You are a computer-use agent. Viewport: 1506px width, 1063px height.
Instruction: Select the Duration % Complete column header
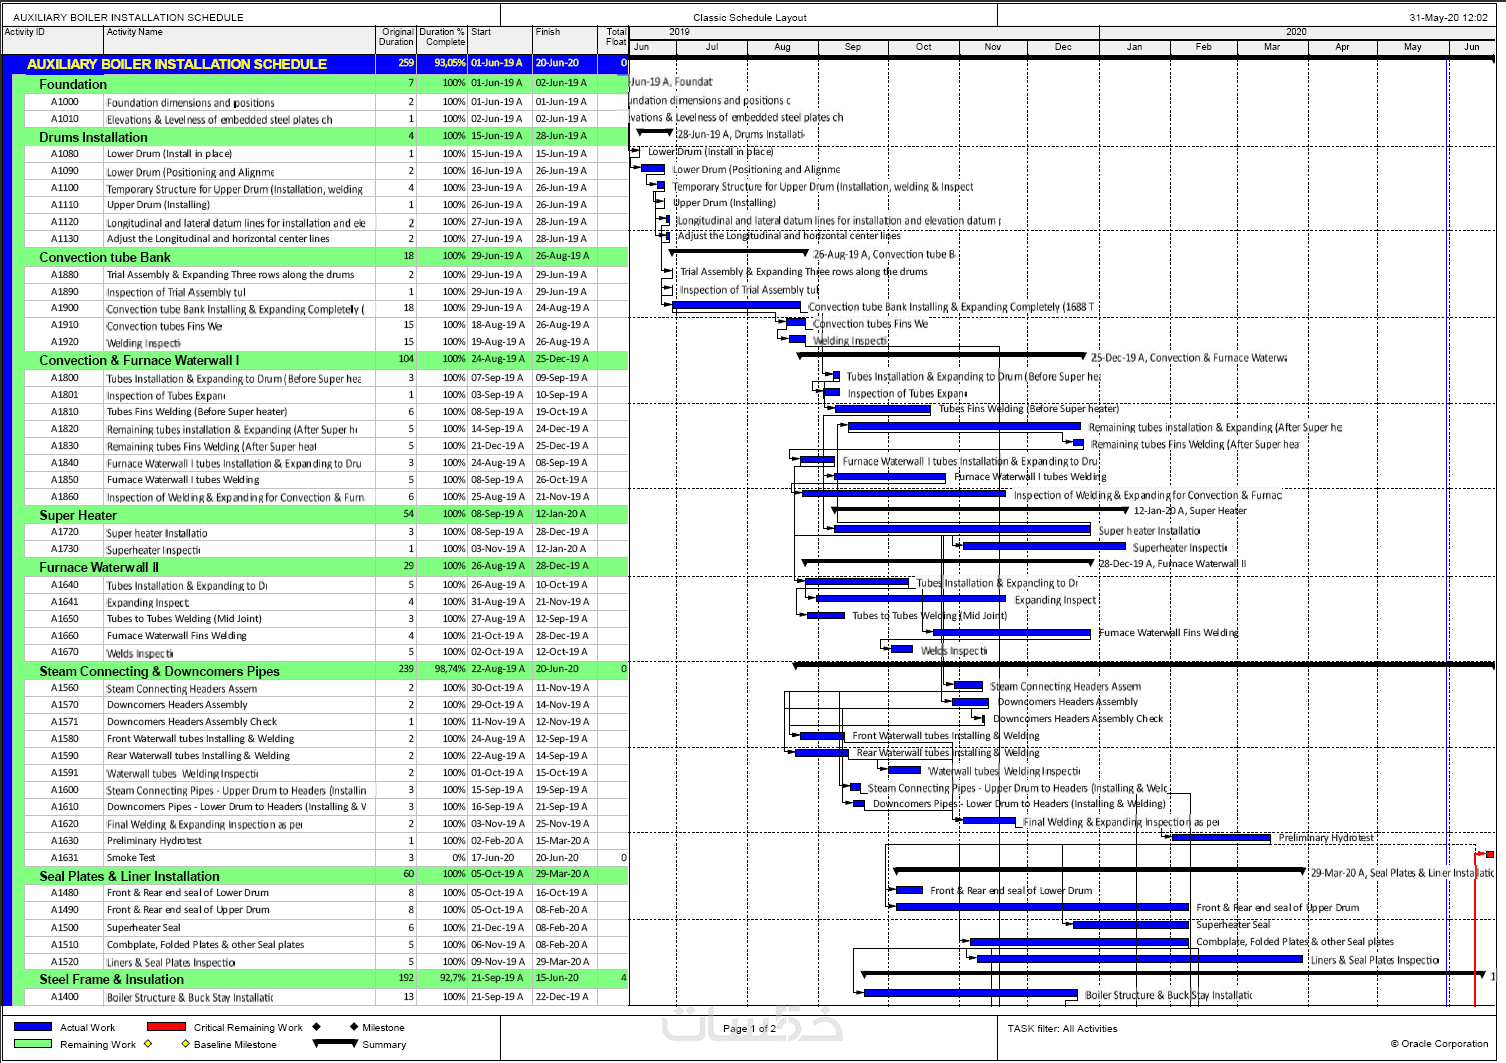pyautogui.click(x=442, y=37)
